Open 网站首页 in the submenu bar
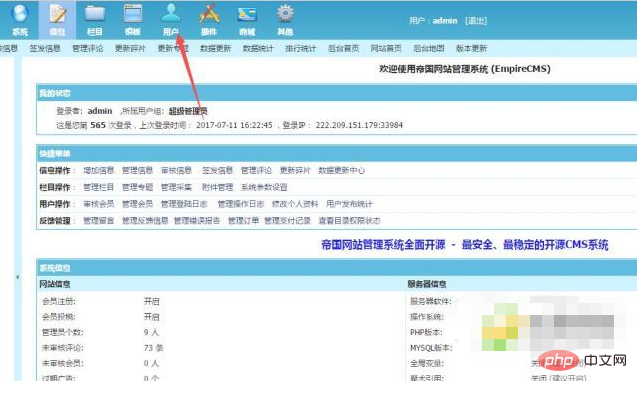Screen dimensions: 637x393 (386, 48)
